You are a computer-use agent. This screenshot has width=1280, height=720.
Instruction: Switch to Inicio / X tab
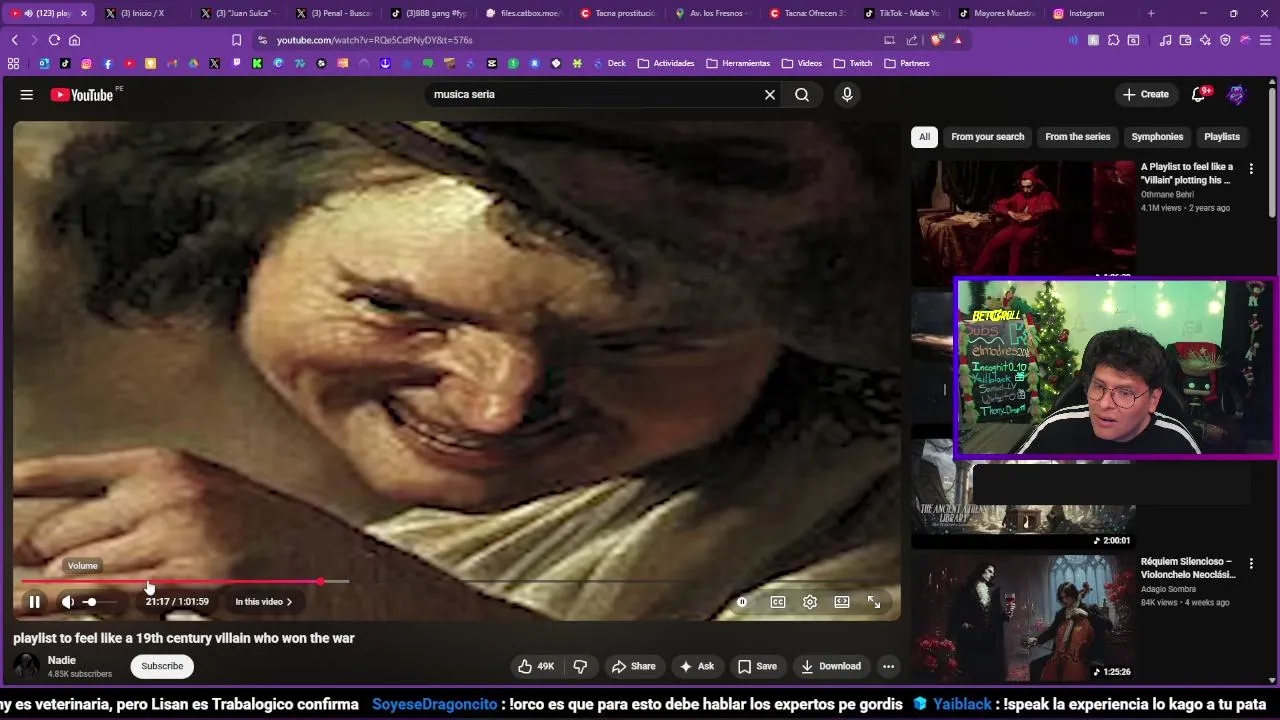(141, 13)
